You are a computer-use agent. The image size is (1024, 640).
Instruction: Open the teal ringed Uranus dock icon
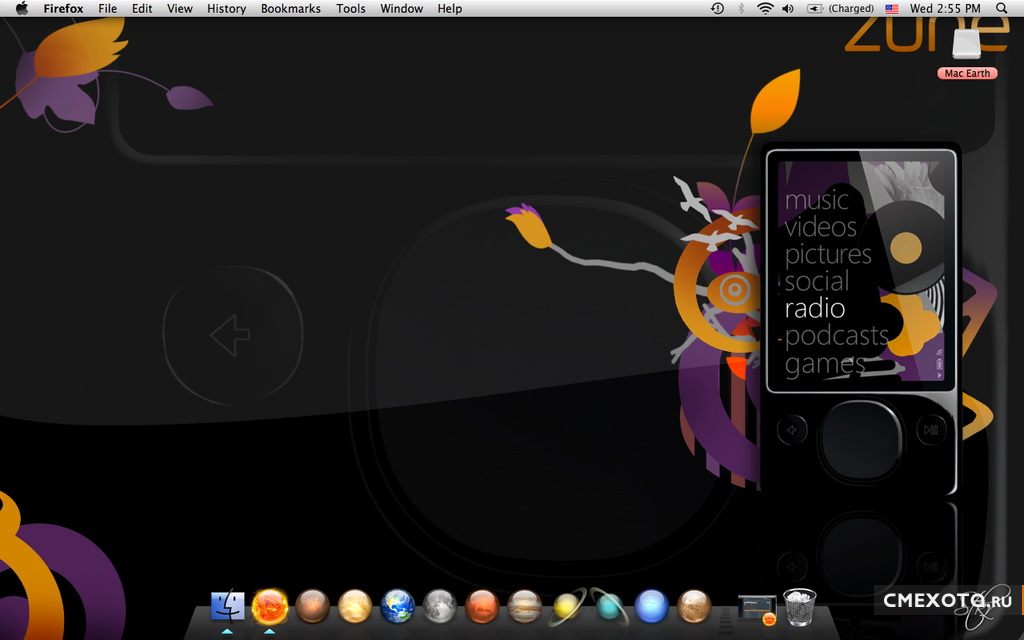pos(608,606)
